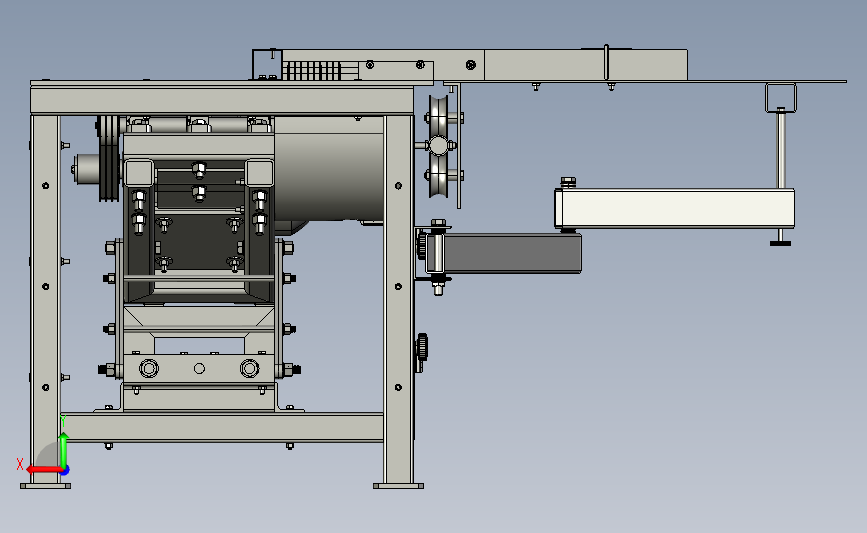Select the small center hole in bottom plate
867x533 pixels.
(x=200, y=368)
